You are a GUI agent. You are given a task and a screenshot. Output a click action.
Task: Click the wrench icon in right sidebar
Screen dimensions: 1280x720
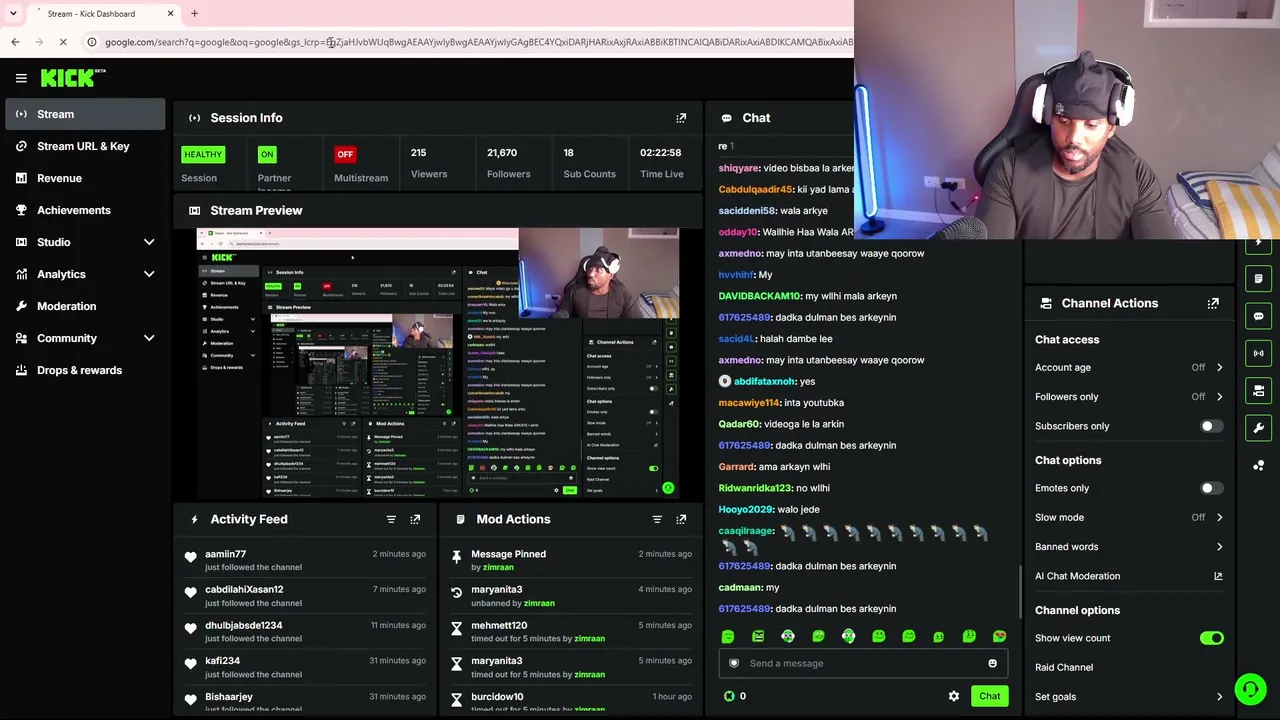click(x=1259, y=427)
